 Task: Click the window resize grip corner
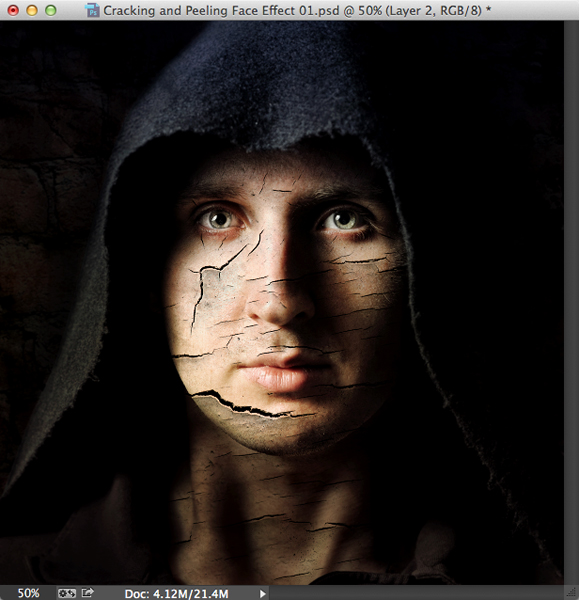click(x=572, y=592)
